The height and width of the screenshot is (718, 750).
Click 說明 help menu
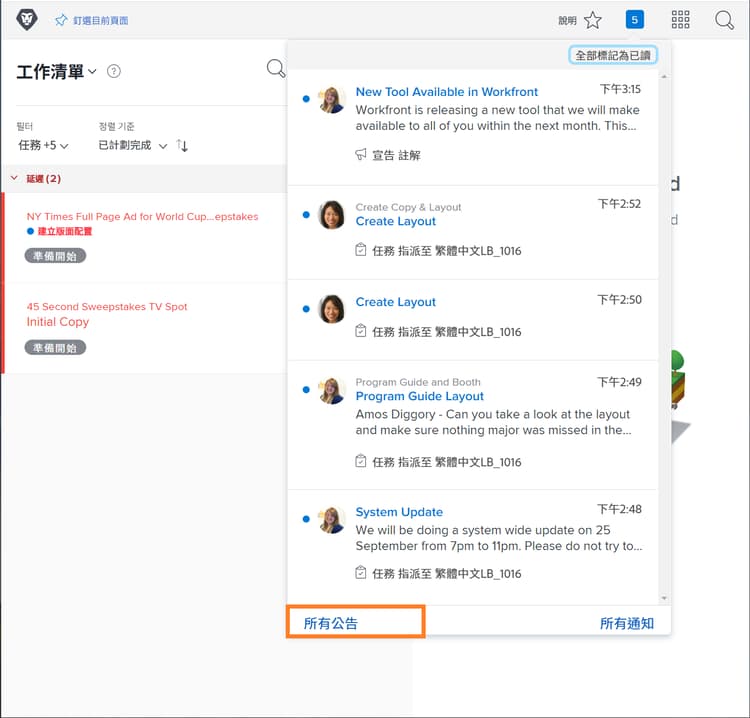pos(567,21)
